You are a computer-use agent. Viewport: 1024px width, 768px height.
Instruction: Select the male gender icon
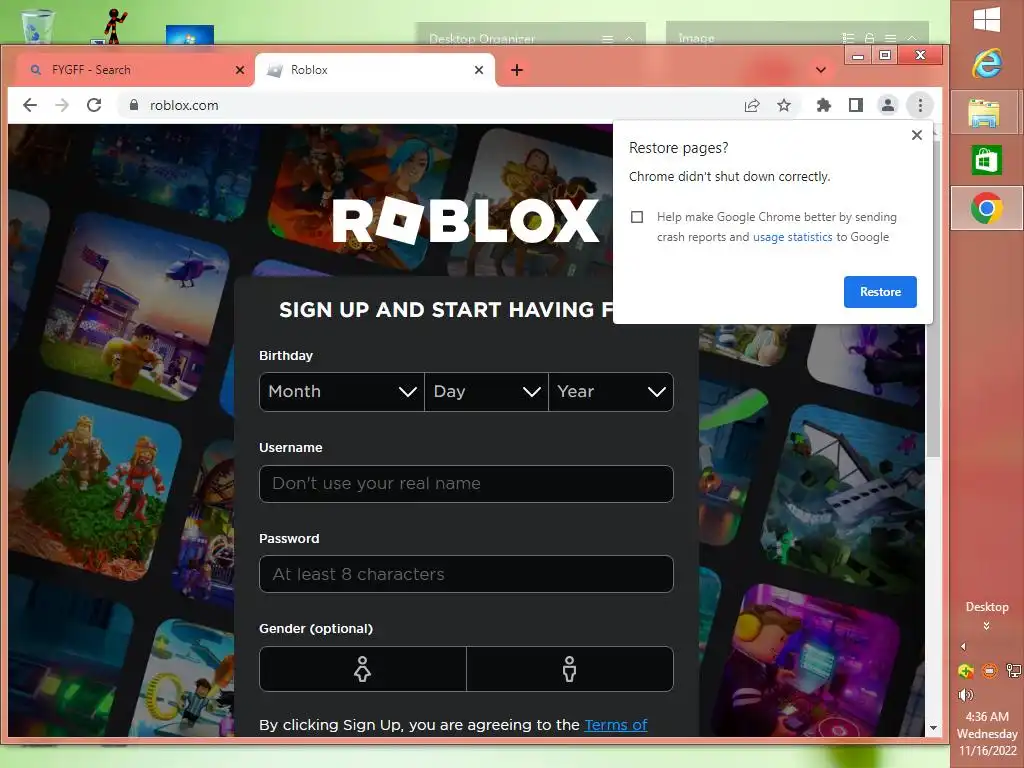point(569,669)
